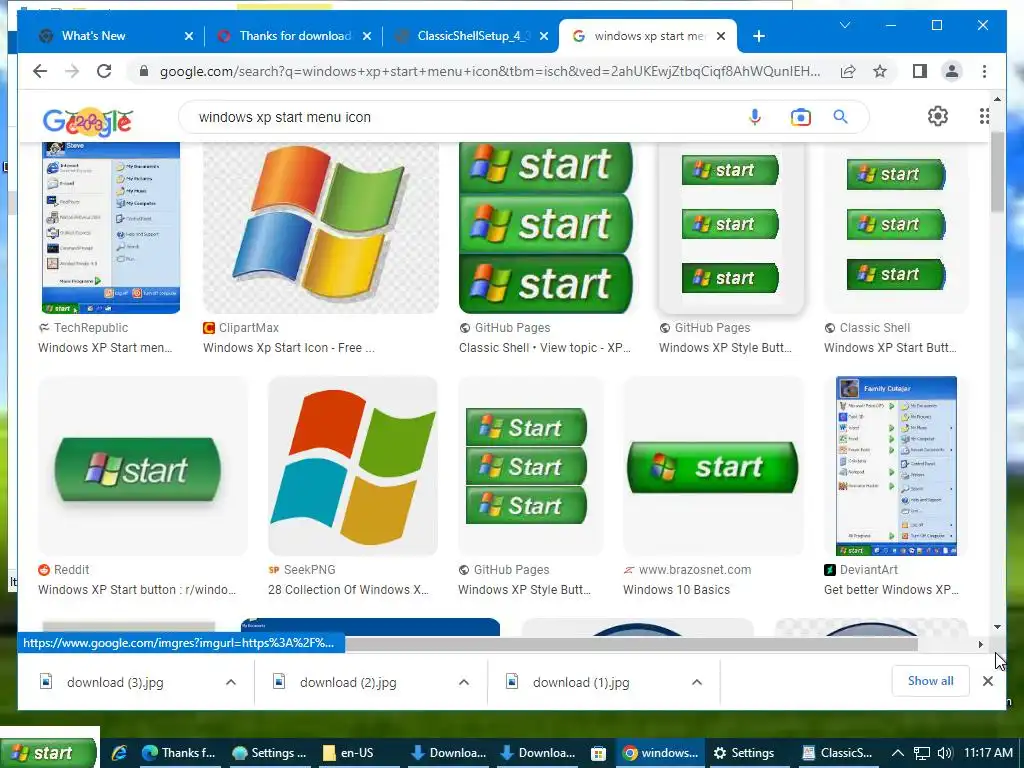Image resolution: width=1024 pixels, height=768 pixels.
Task: Expand options for download (1).jpg
Action: pos(697,682)
